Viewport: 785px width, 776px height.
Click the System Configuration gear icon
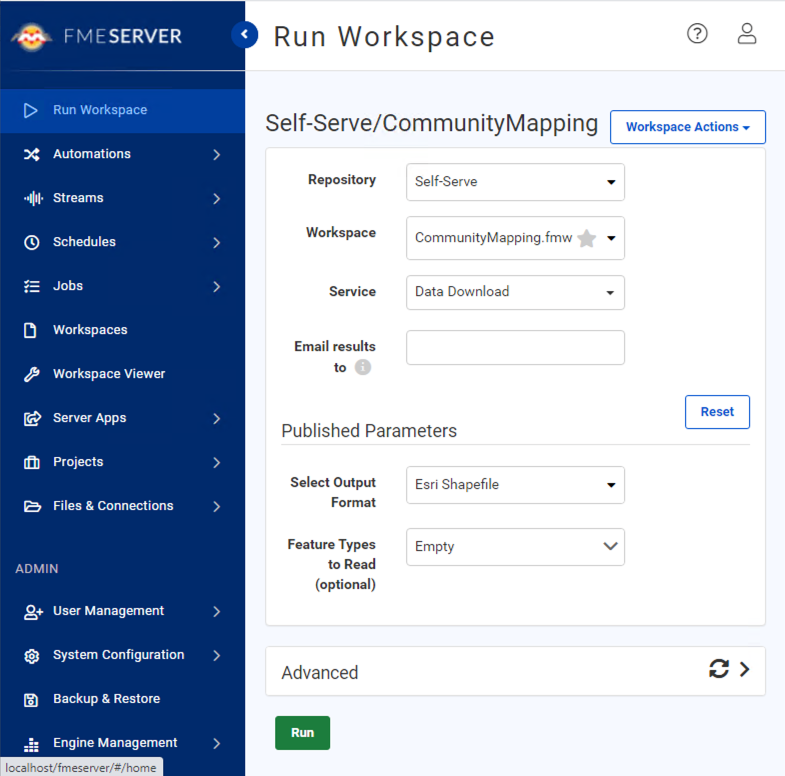(32, 656)
